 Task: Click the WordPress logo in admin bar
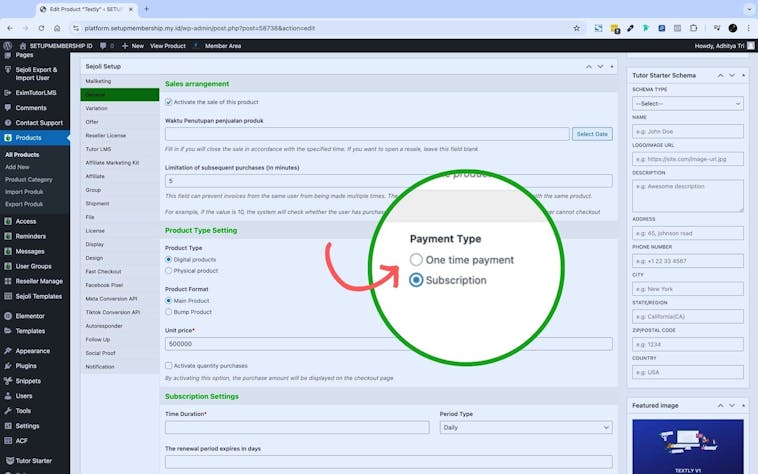[x=7, y=46]
